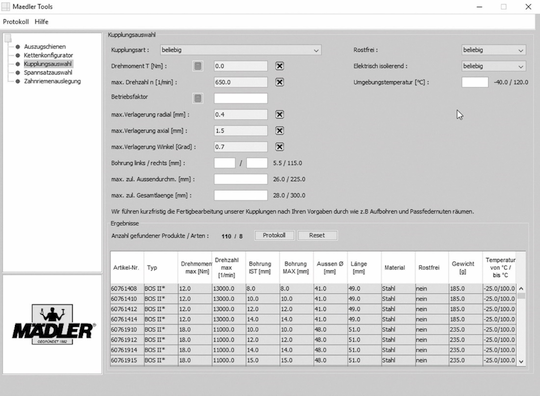The width and height of the screenshot is (540, 396).
Task: Open the Rostfrei dropdown
Action: 494,50
